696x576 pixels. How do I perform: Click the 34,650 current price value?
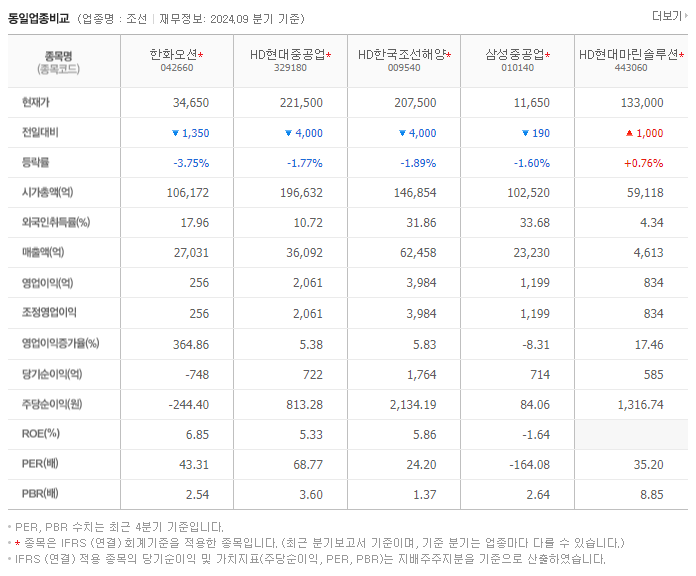tap(191, 103)
